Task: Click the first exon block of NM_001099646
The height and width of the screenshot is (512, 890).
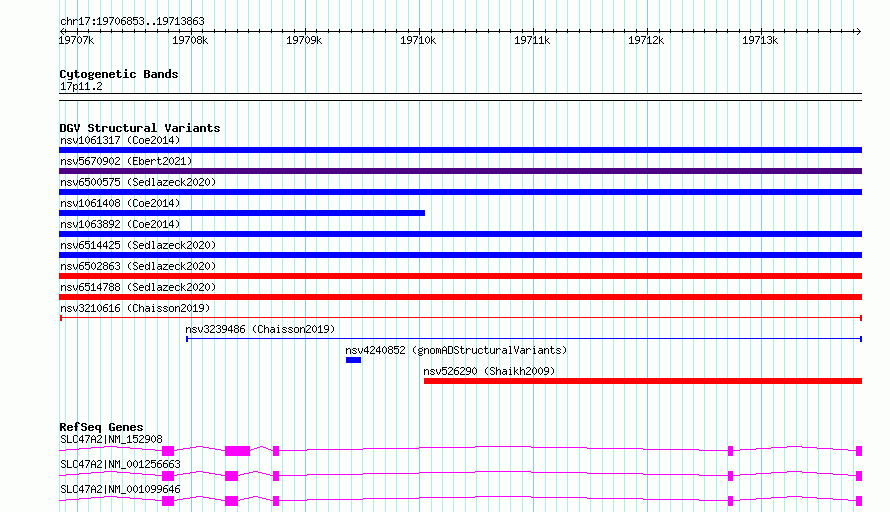Action: coord(168,501)
